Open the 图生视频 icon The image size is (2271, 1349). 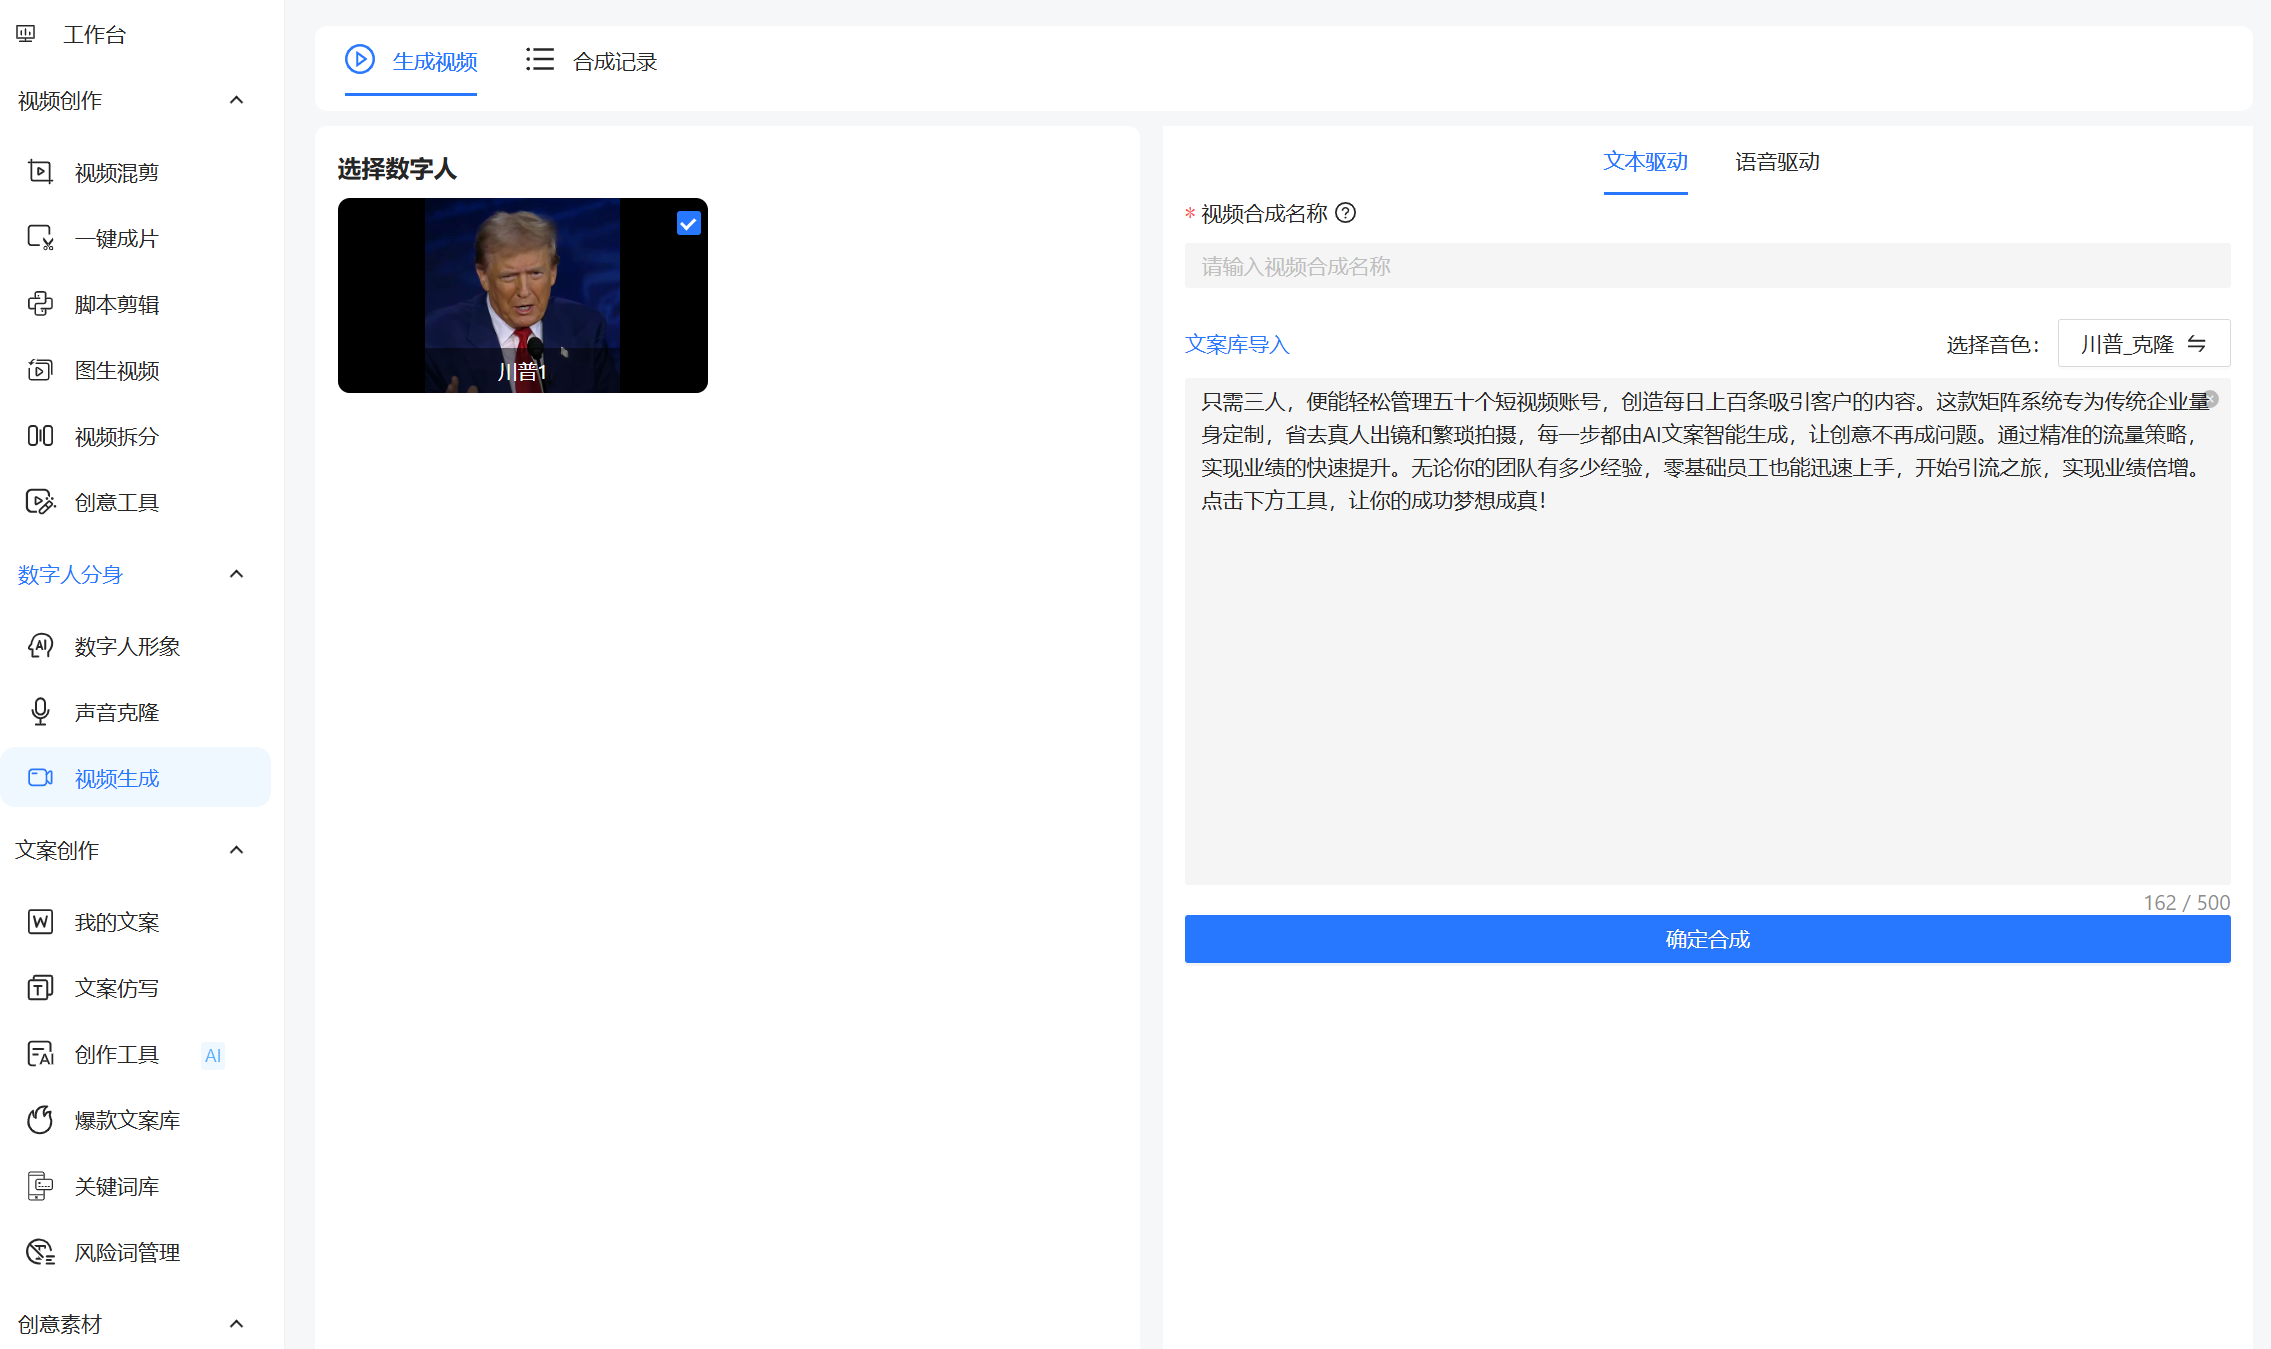point(40,370)
